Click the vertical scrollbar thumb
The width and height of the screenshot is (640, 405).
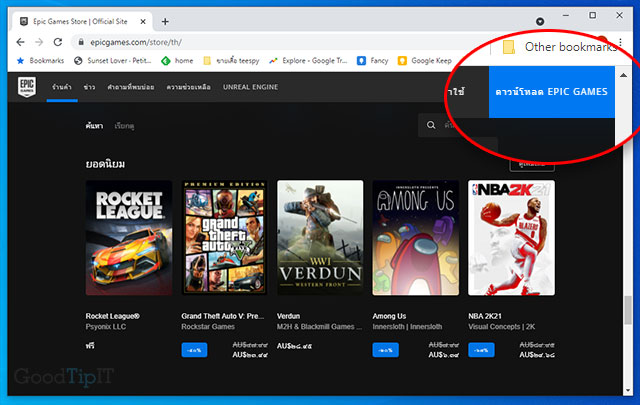tap(628, 310)
